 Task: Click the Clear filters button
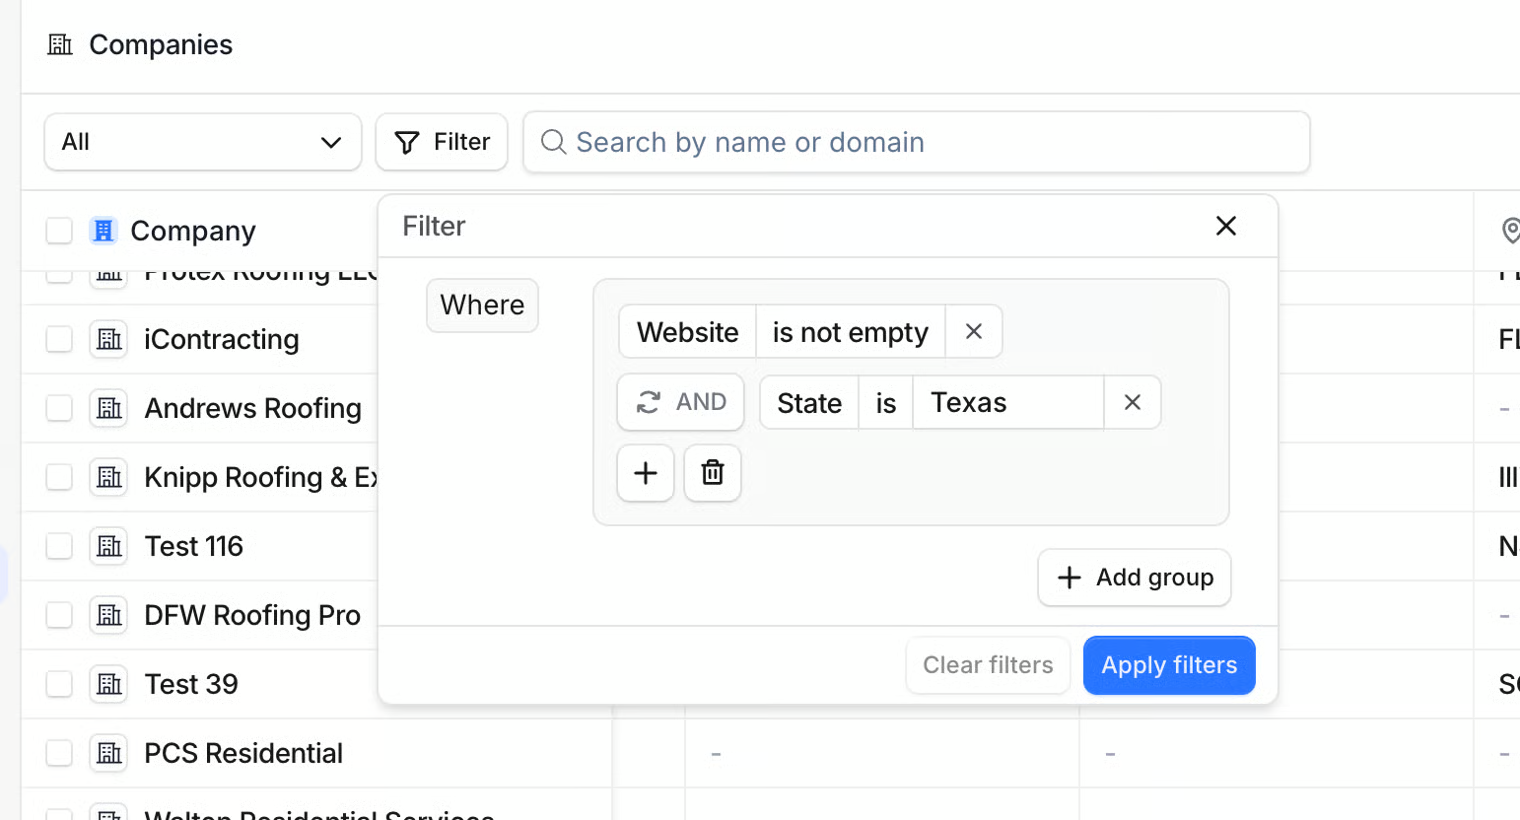[987, 665]
